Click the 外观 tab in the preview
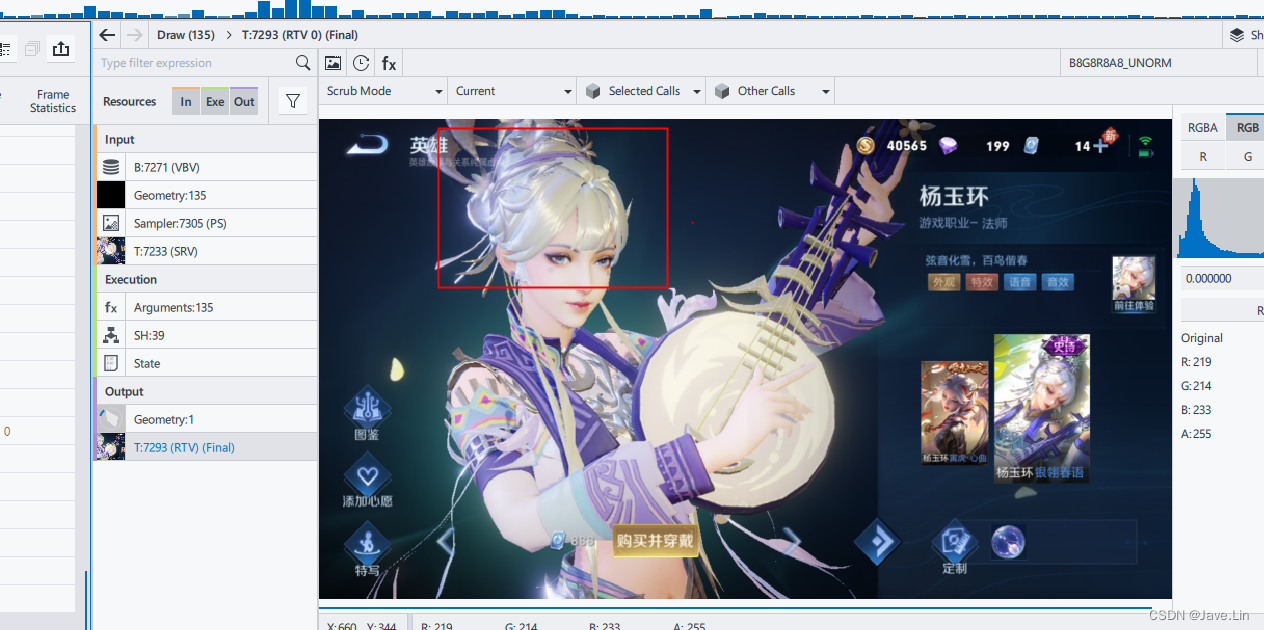Viewport: 1264px width, 630px height. click(x=945, y=282)
